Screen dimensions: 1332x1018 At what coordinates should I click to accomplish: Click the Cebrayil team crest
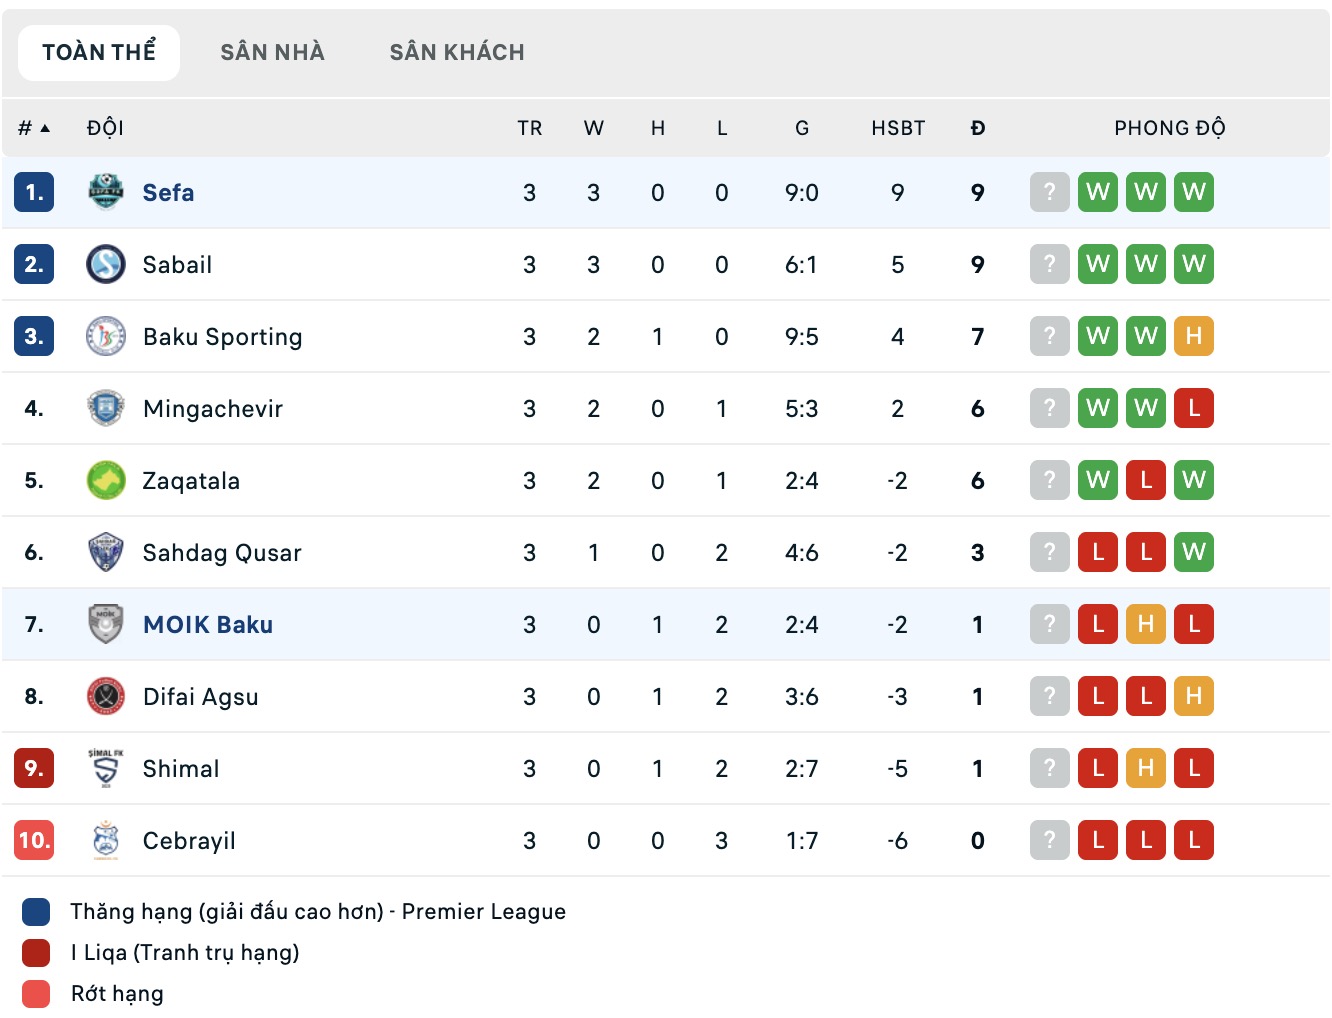pos(105,840)
